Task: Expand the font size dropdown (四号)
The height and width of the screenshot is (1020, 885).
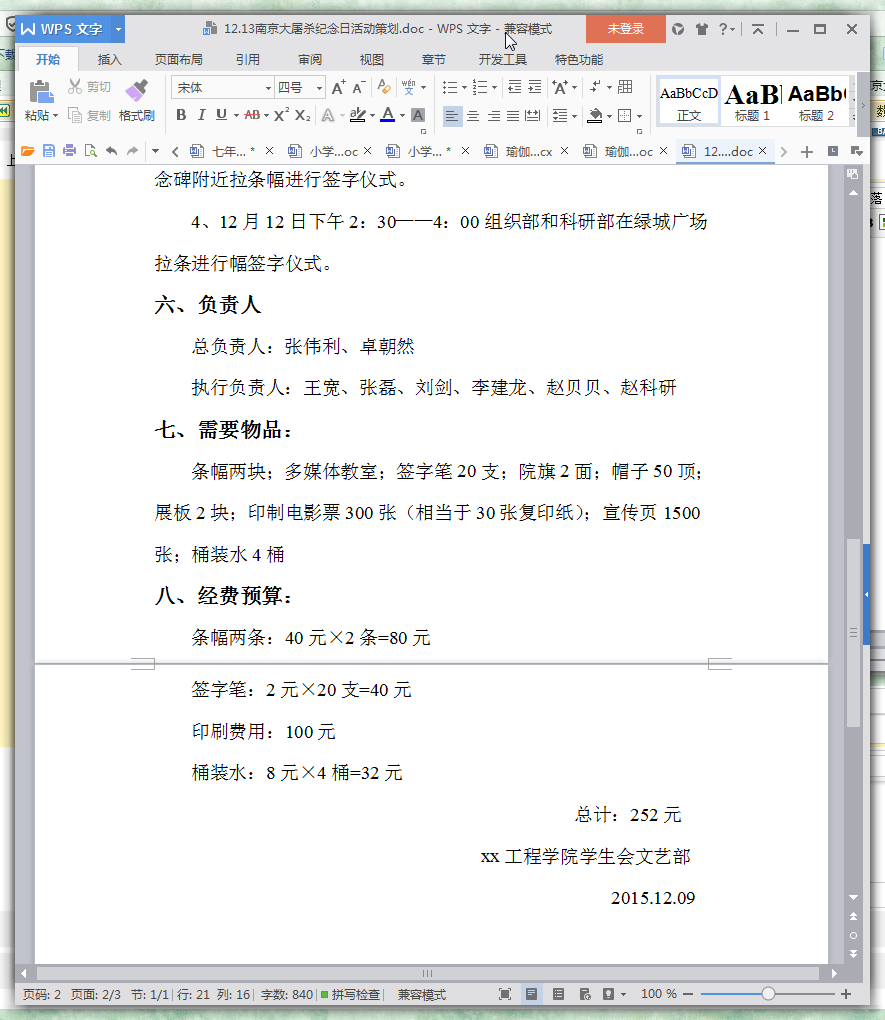Action: point(319,88)
